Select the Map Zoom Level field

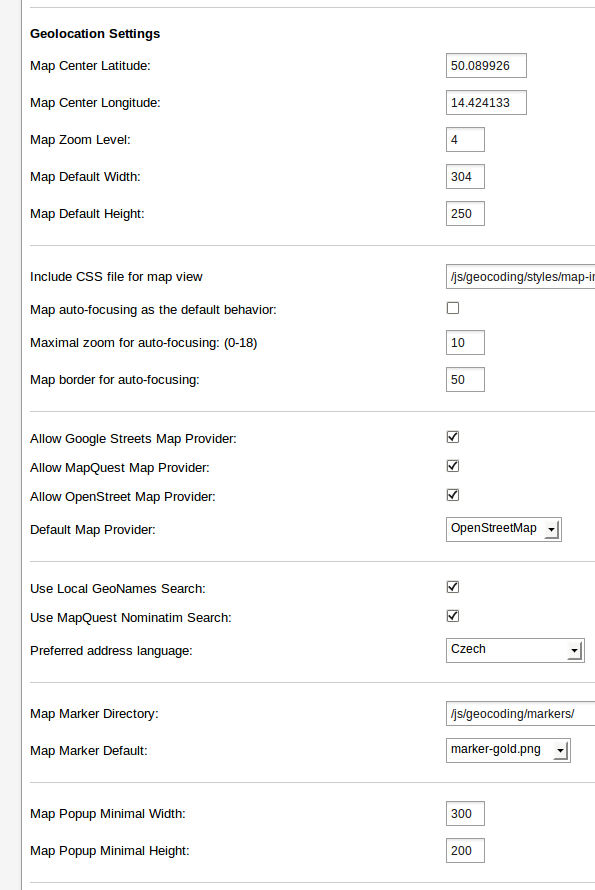(465, 140)
